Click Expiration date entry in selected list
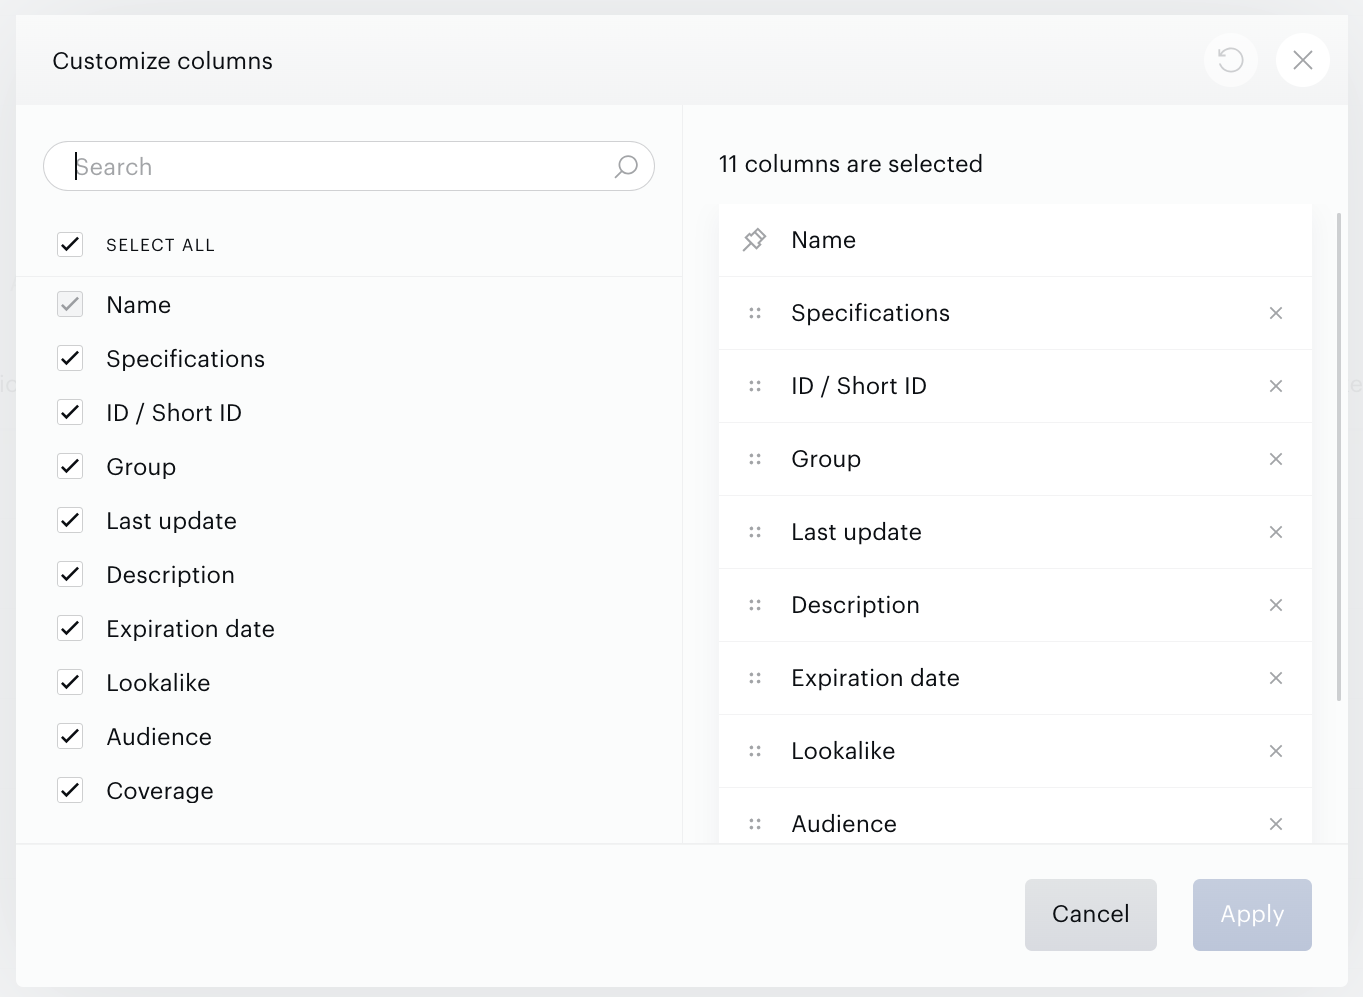The image size is (1363, 997). coord(1015,678)
